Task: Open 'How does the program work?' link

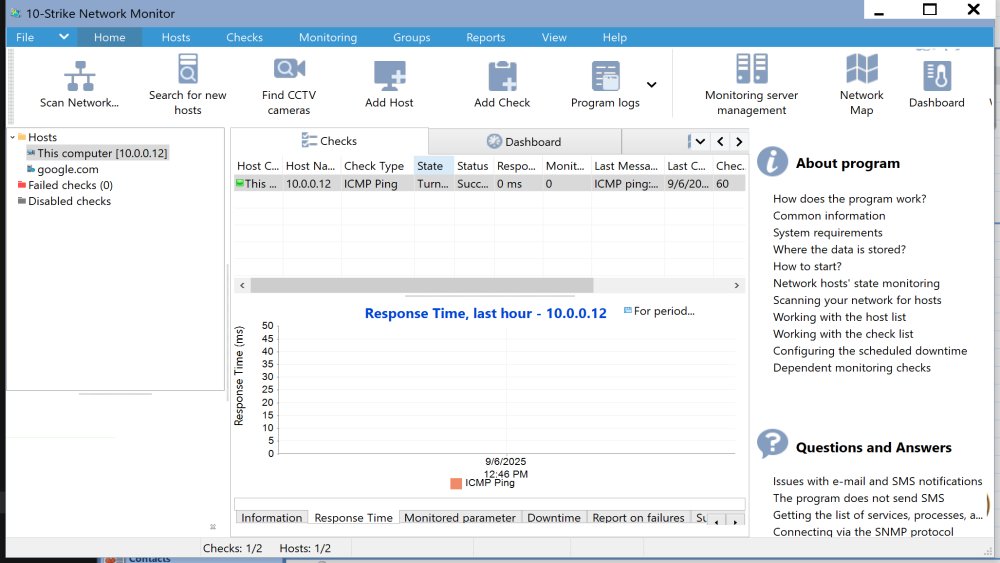Action: click(x=849, y=199)
